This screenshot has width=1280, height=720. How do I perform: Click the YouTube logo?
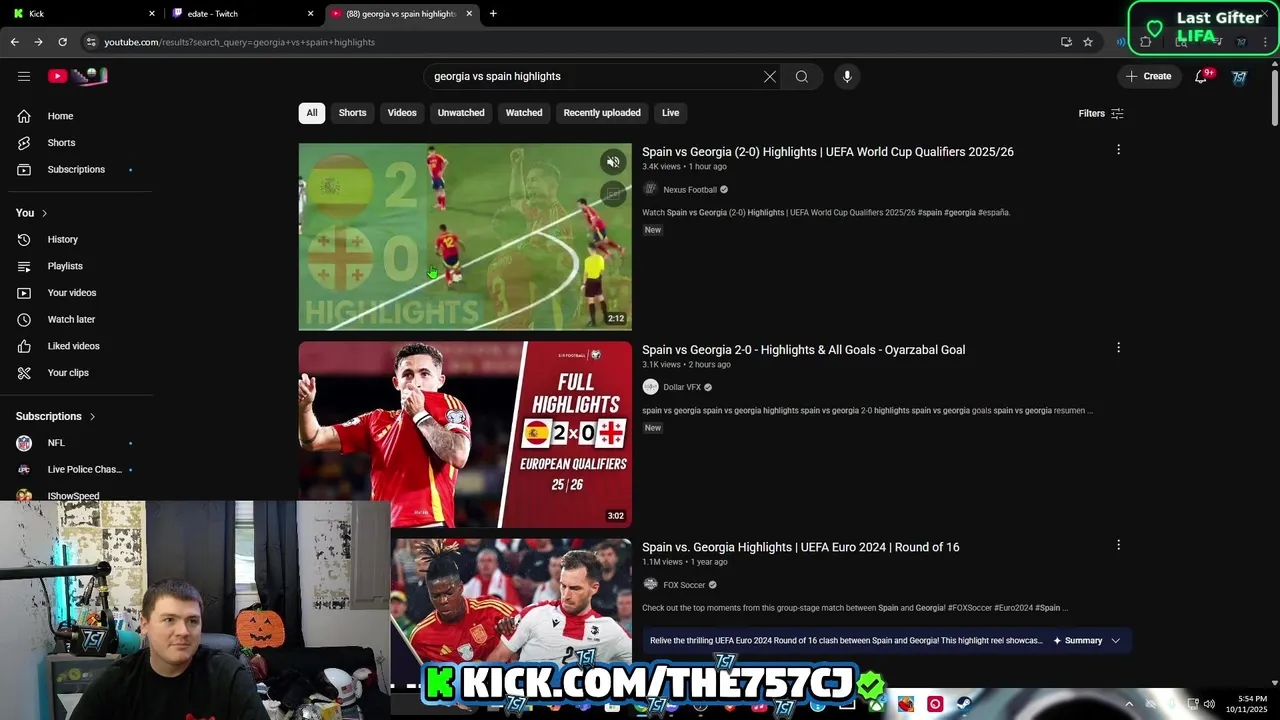pyautogui.click(x=77, y=76)
